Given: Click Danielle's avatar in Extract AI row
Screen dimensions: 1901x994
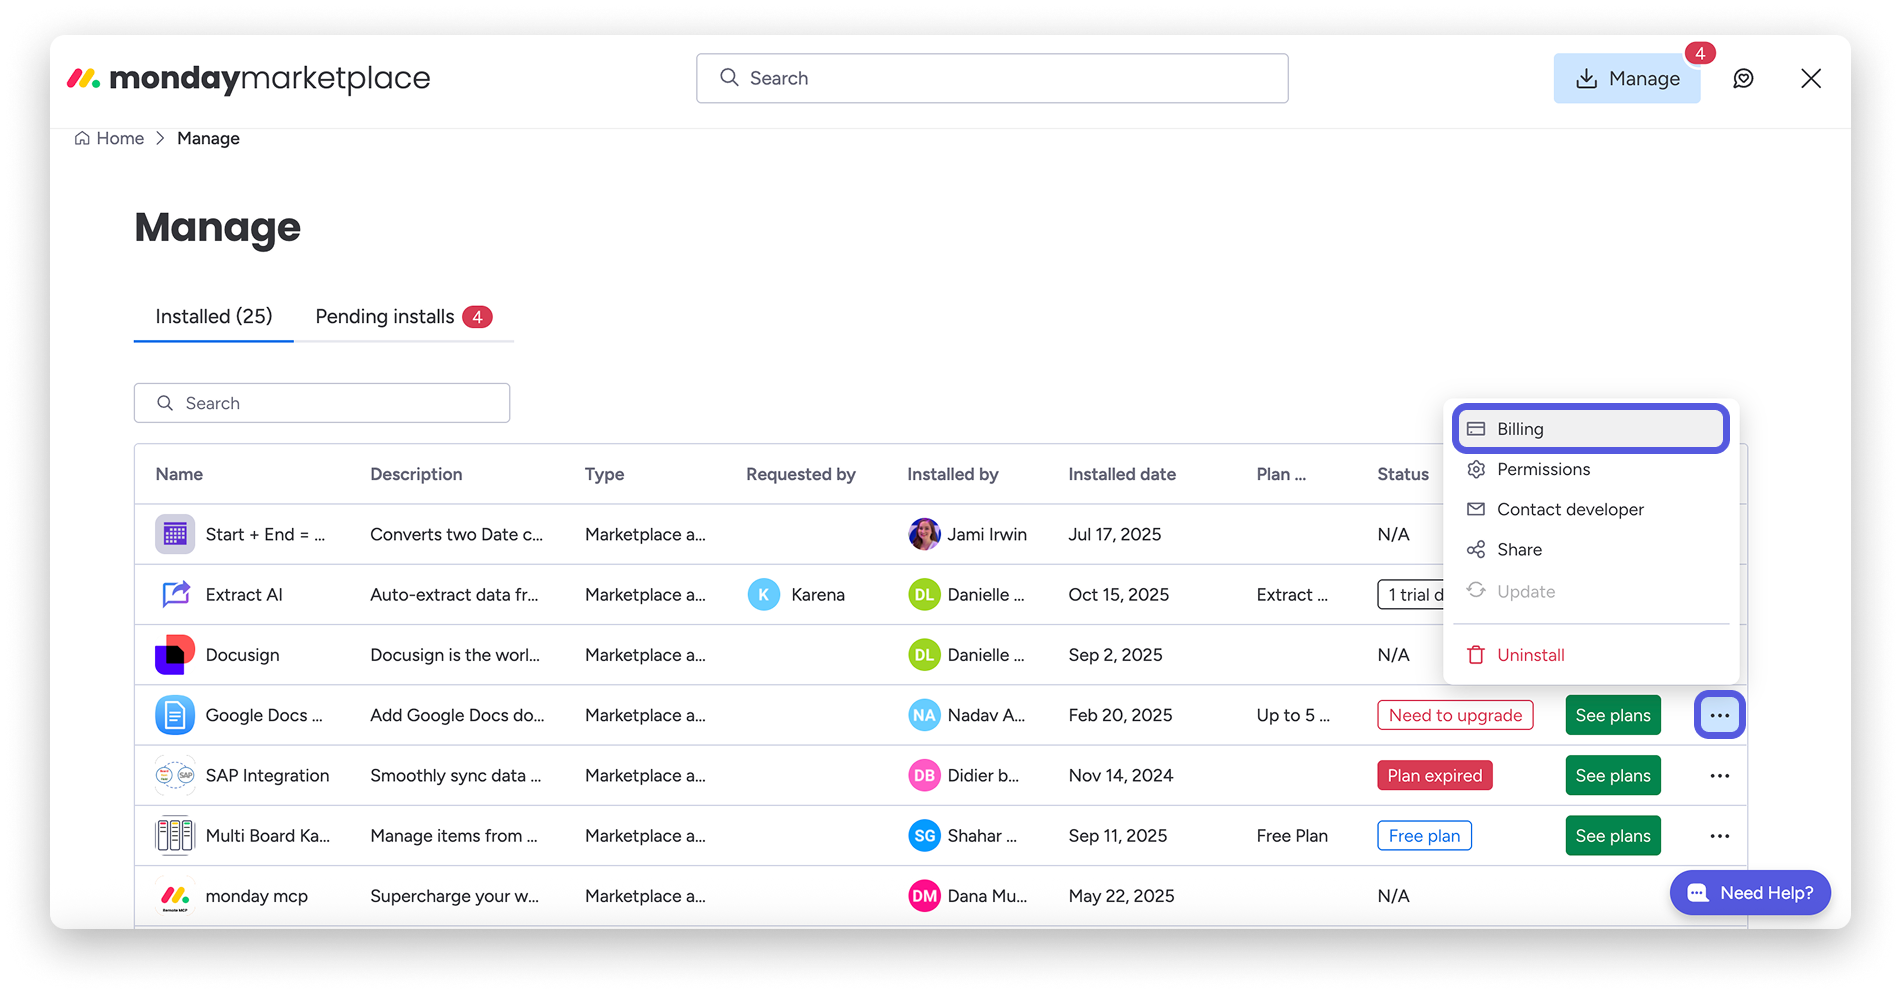Looking at the screenshot, I should click(x=924, y=594).
